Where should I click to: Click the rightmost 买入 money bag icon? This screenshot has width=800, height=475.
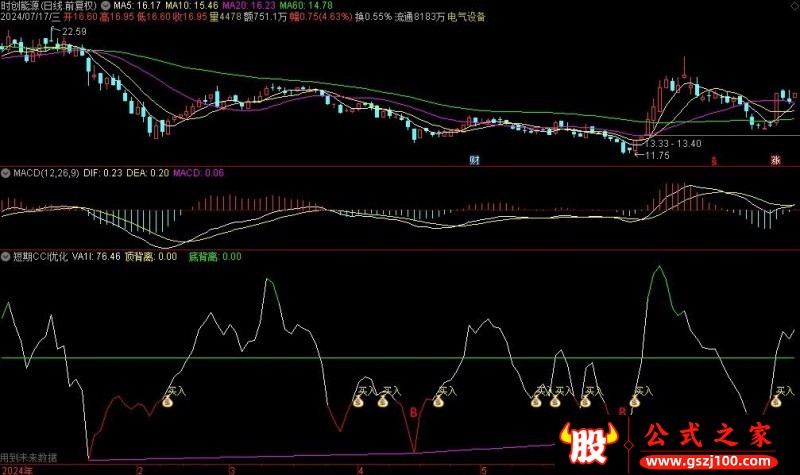point(773,403)
